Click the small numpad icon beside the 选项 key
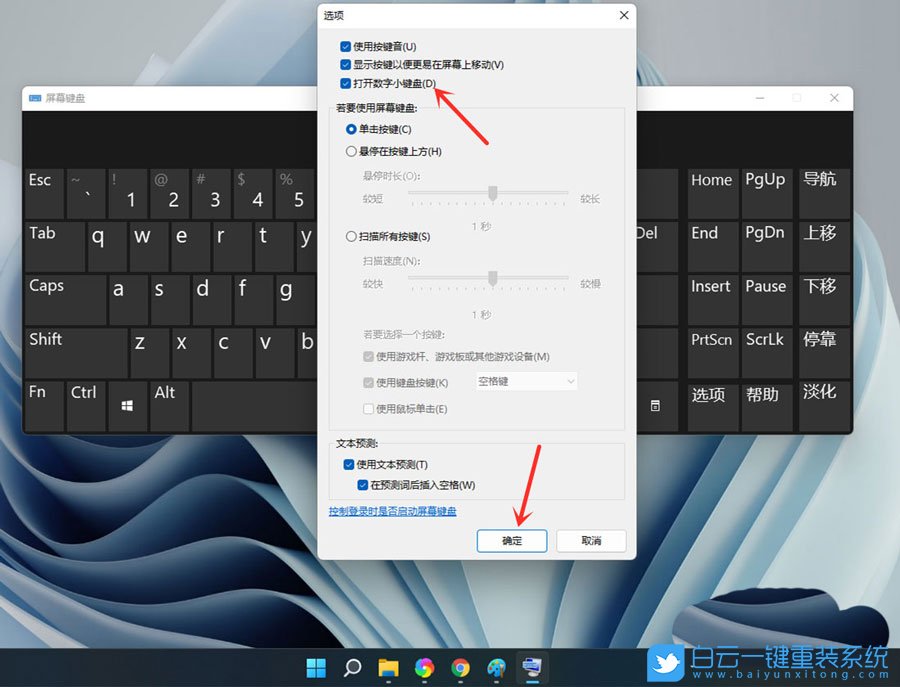900x687 pixels. point(656,404)
